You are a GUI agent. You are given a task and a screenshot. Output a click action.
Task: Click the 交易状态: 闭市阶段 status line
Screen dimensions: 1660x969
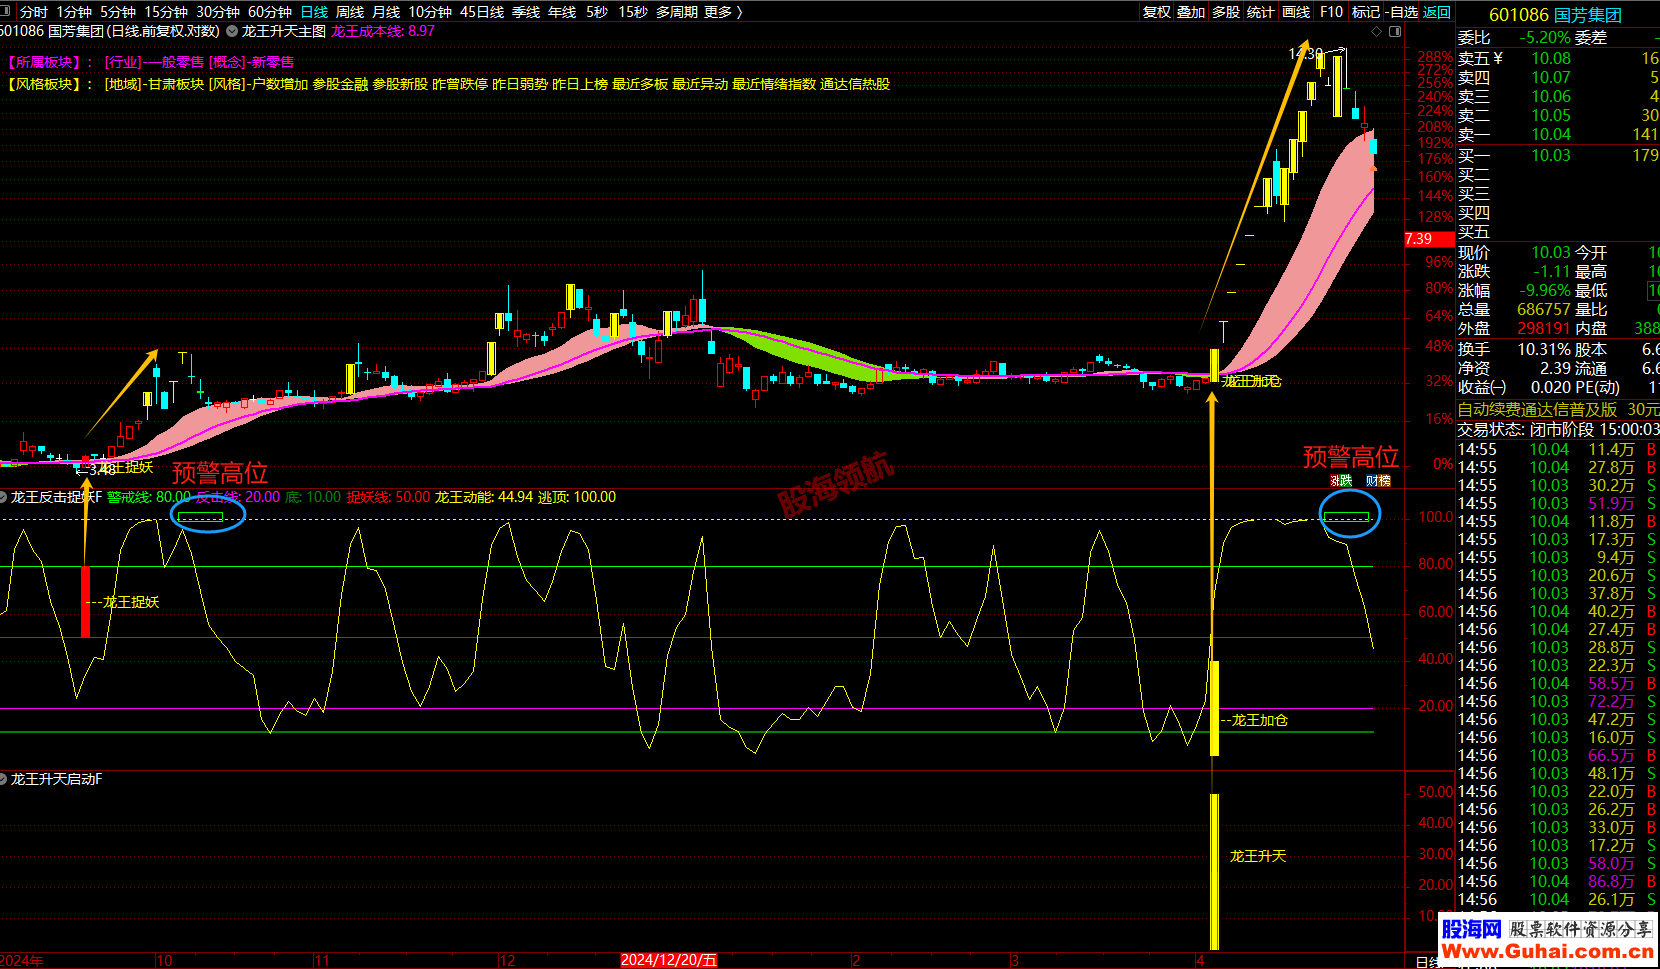tap(1557, 429)
